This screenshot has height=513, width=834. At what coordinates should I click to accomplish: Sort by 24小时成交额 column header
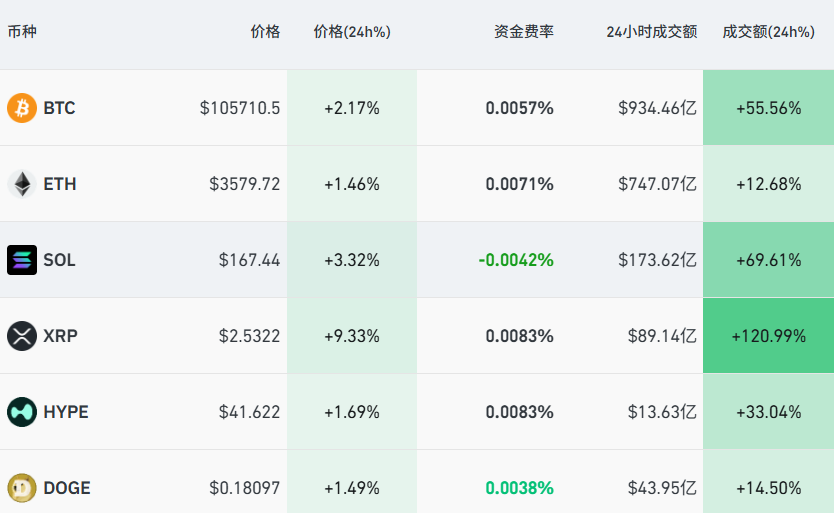tap(651, 32)
